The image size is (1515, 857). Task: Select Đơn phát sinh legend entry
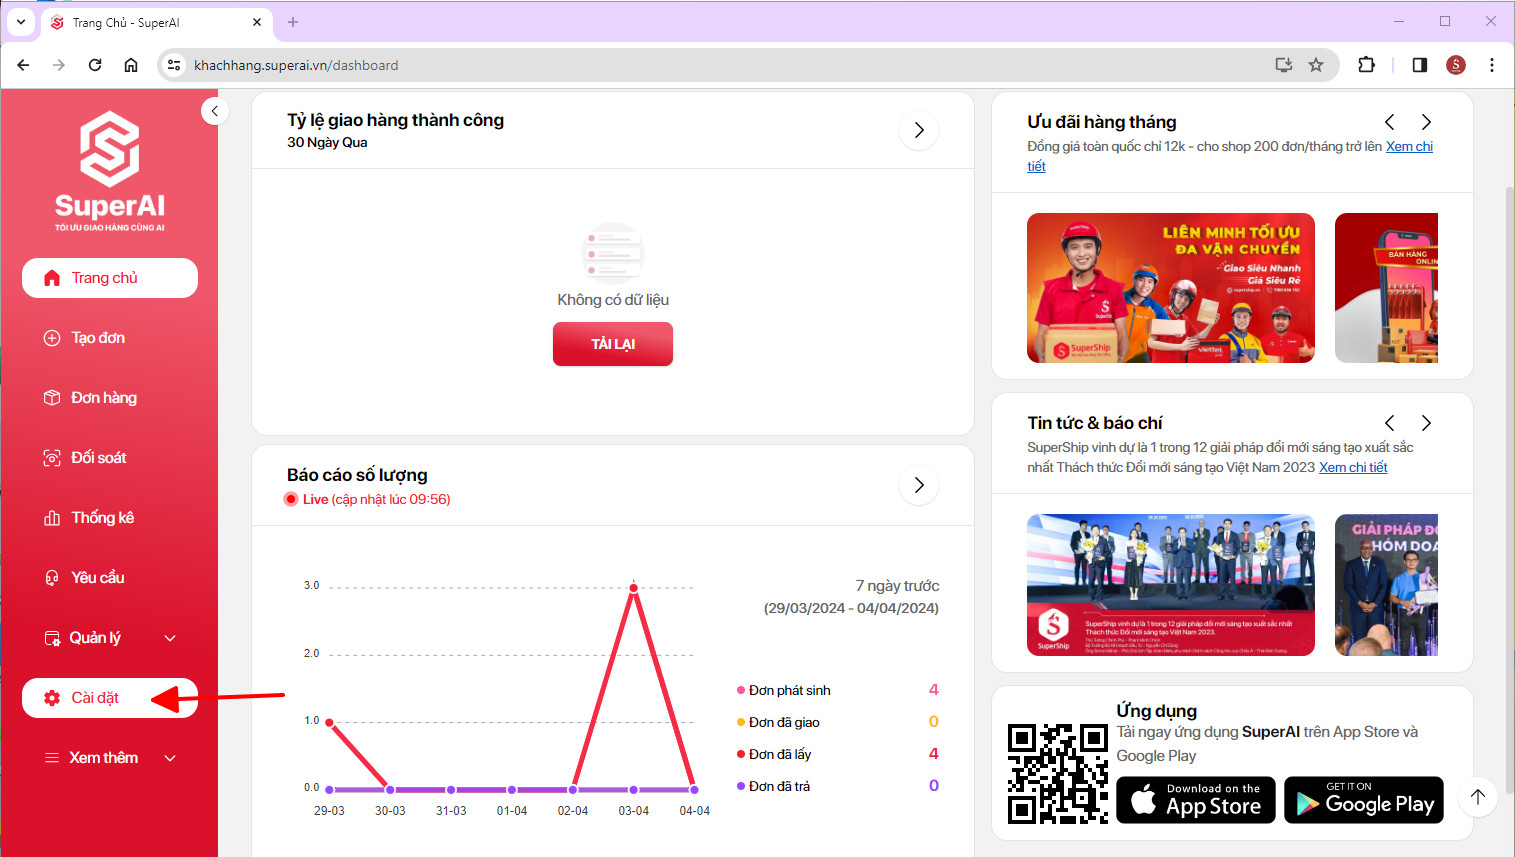coord(784,690)
